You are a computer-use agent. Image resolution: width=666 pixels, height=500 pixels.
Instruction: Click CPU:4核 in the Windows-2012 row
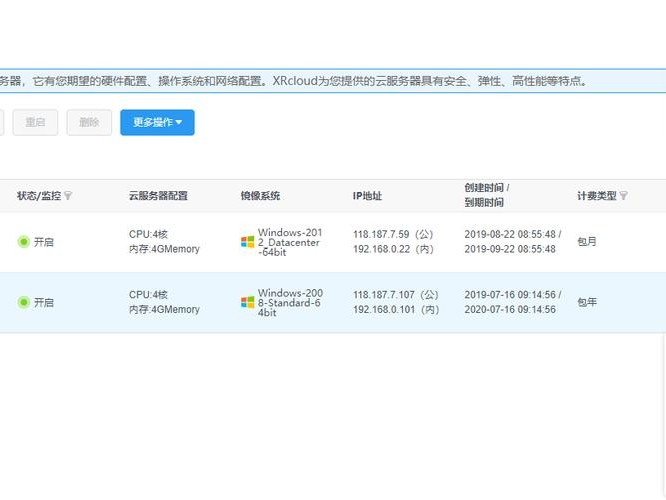(148, 234)
